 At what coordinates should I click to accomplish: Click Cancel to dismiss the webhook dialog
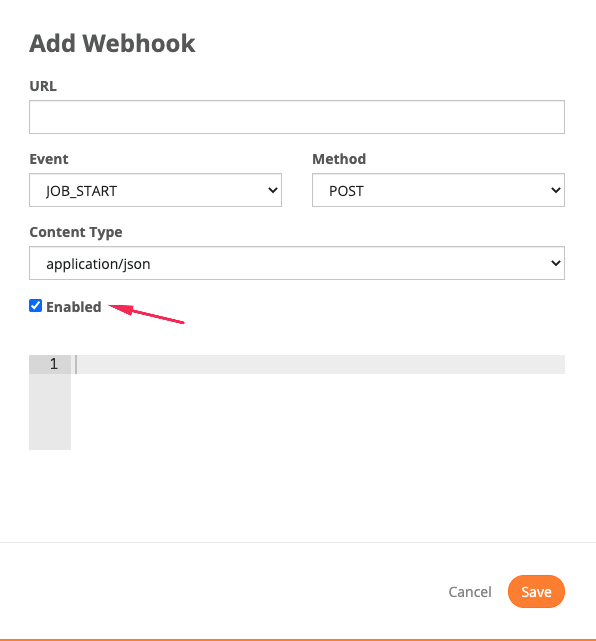pos(470,592)
